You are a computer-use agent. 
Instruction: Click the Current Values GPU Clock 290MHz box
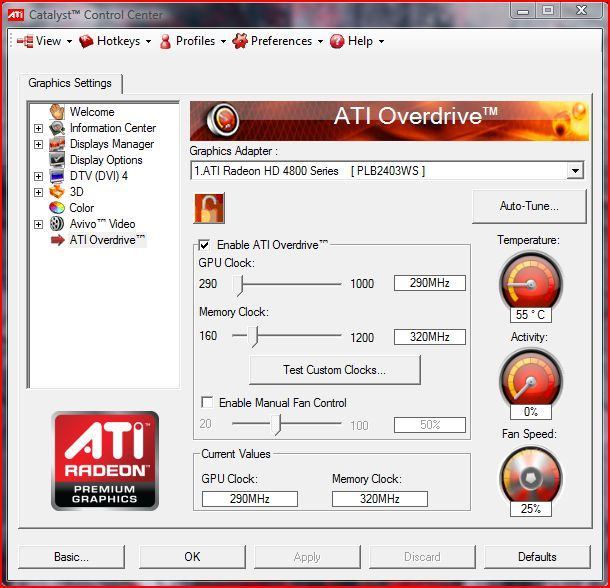pos(250,499)
